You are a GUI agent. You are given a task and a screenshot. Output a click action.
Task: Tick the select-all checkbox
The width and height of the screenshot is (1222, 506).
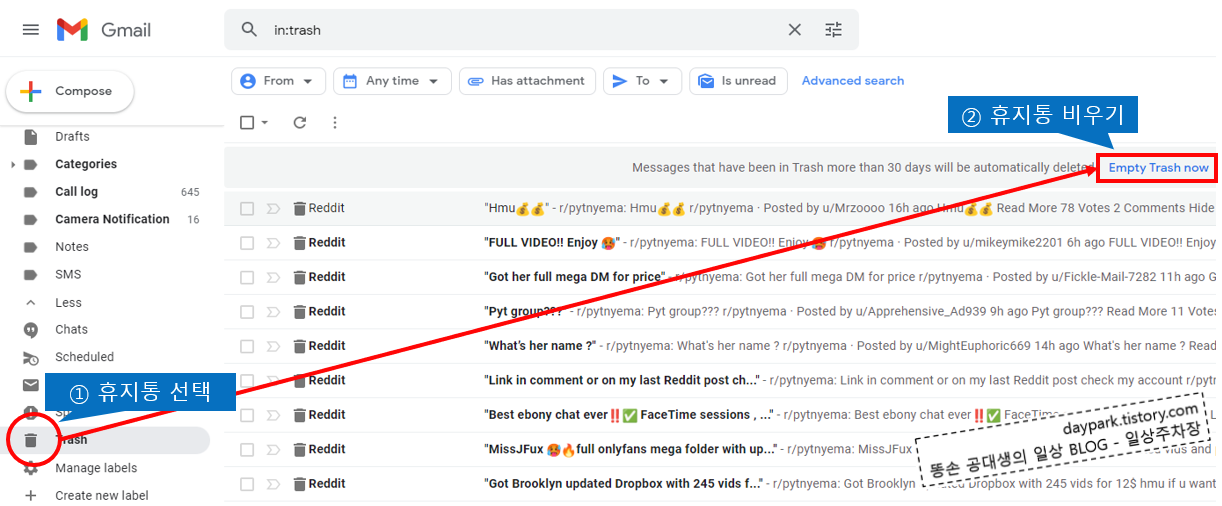(x=247, y=122)
